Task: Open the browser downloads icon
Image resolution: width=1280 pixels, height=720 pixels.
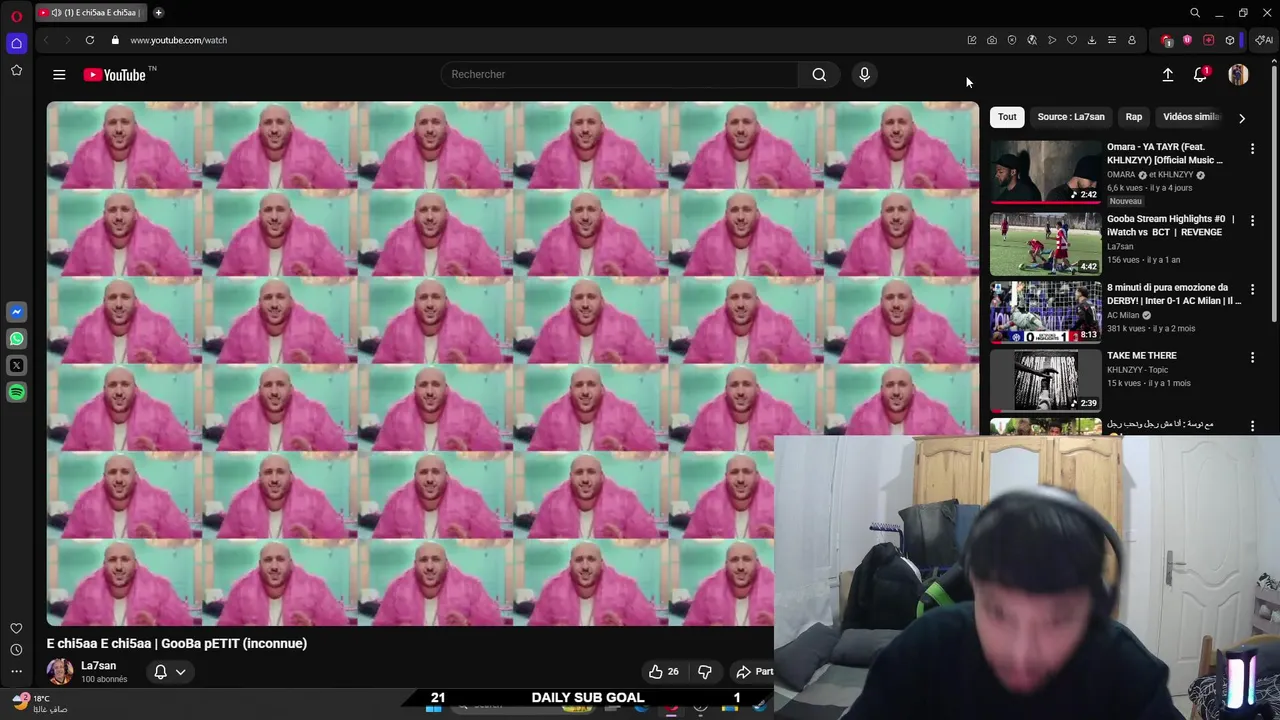Action: pos(1091,40)
